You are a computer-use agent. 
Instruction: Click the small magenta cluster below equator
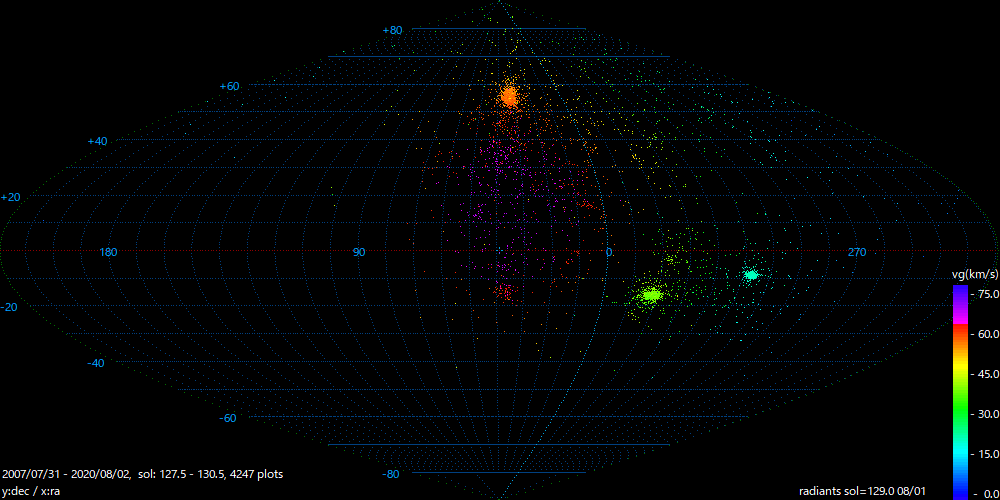(503, 291)
